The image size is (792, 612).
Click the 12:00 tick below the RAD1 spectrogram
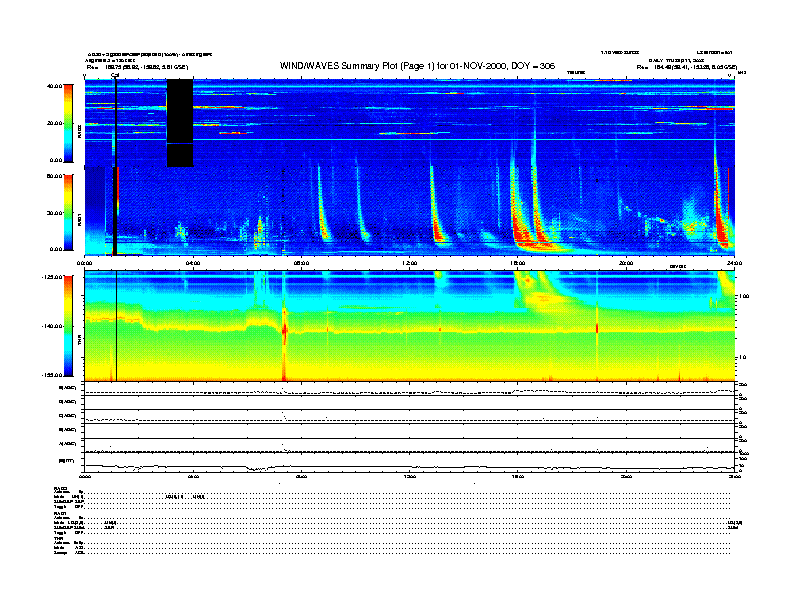pos(410,263)
